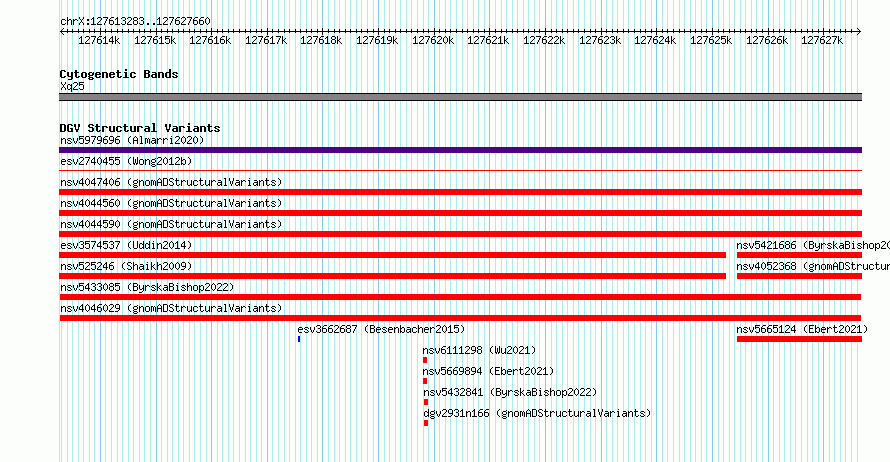Click the 127620k ruler tick label

[433, 41]
